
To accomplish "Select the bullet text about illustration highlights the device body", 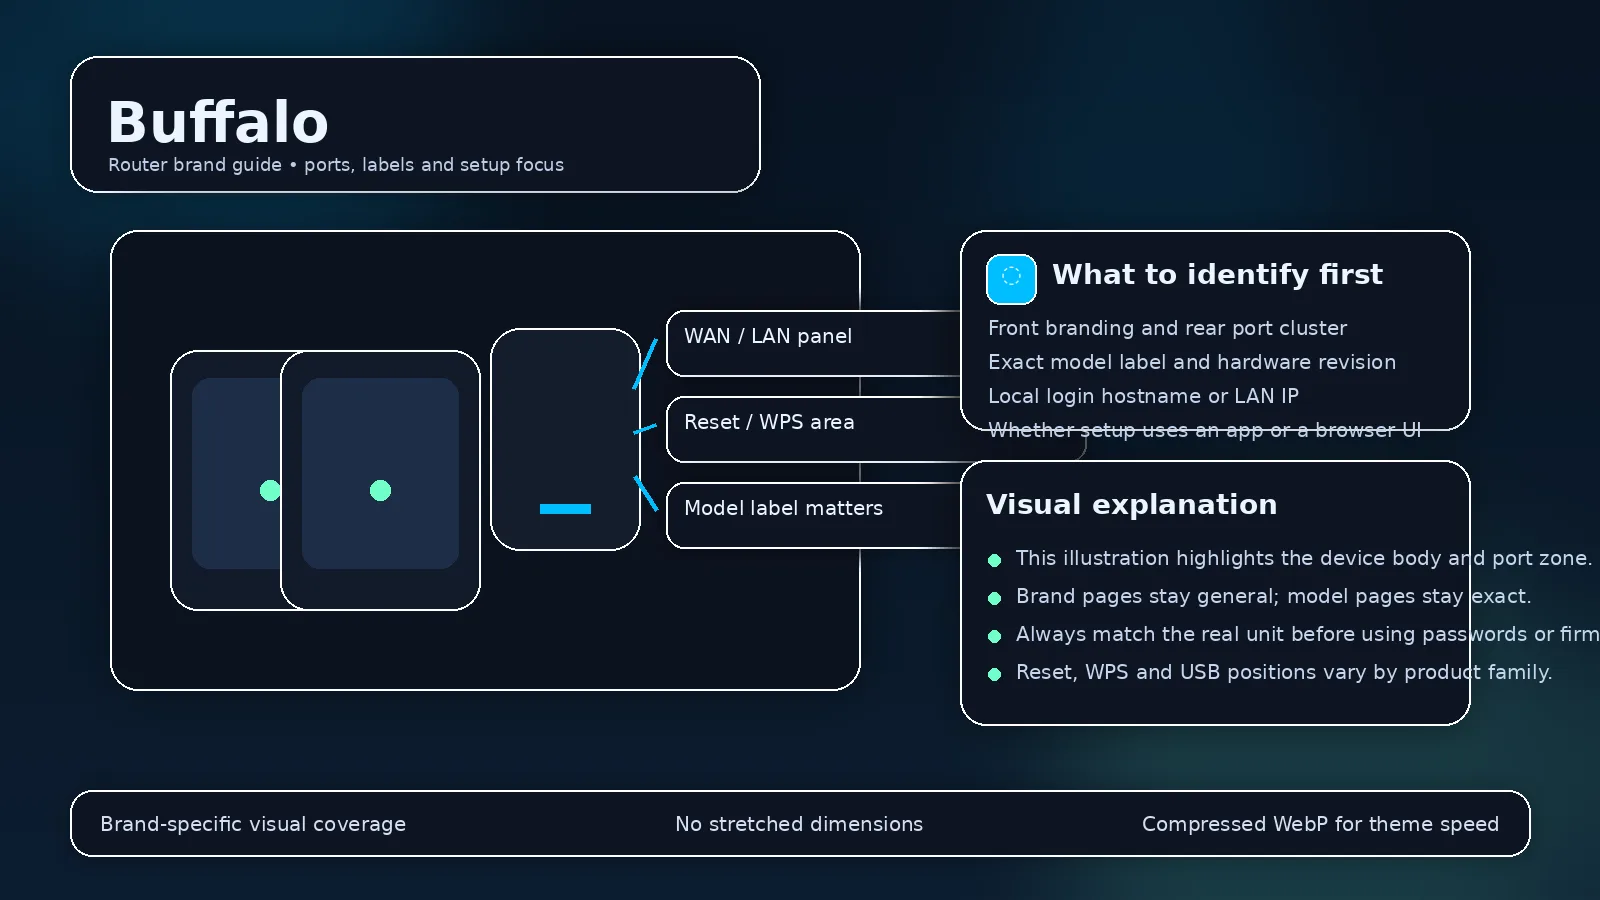I will (1303, 558).
